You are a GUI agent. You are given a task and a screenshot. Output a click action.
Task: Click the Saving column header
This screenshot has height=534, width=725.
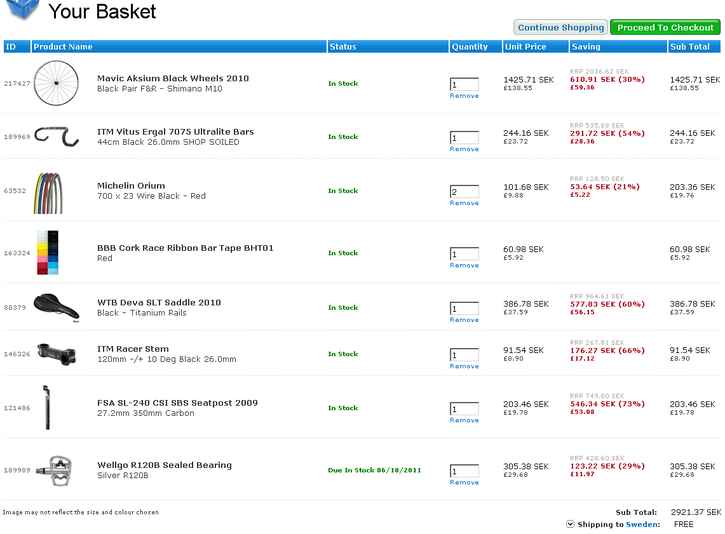[x=618, y=47]
